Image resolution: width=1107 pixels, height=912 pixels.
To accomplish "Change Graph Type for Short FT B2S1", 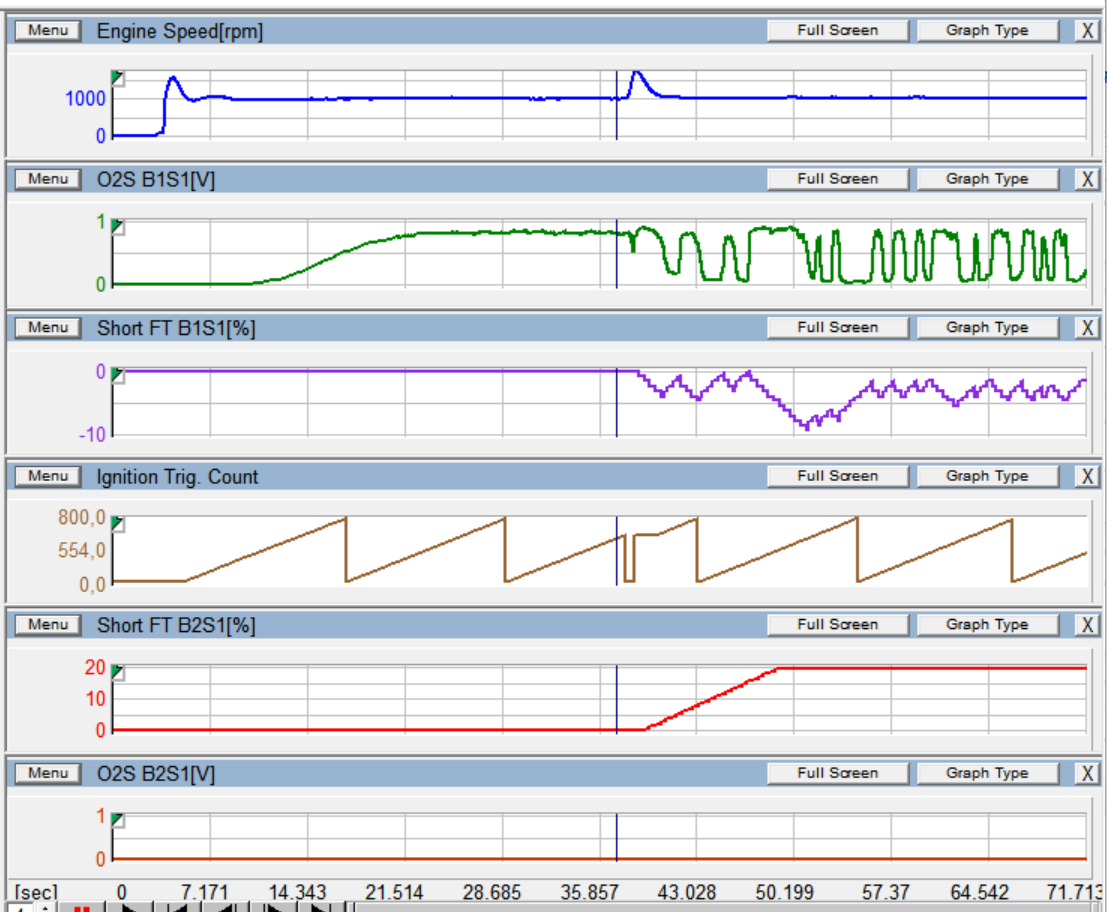I will [986, 625].
